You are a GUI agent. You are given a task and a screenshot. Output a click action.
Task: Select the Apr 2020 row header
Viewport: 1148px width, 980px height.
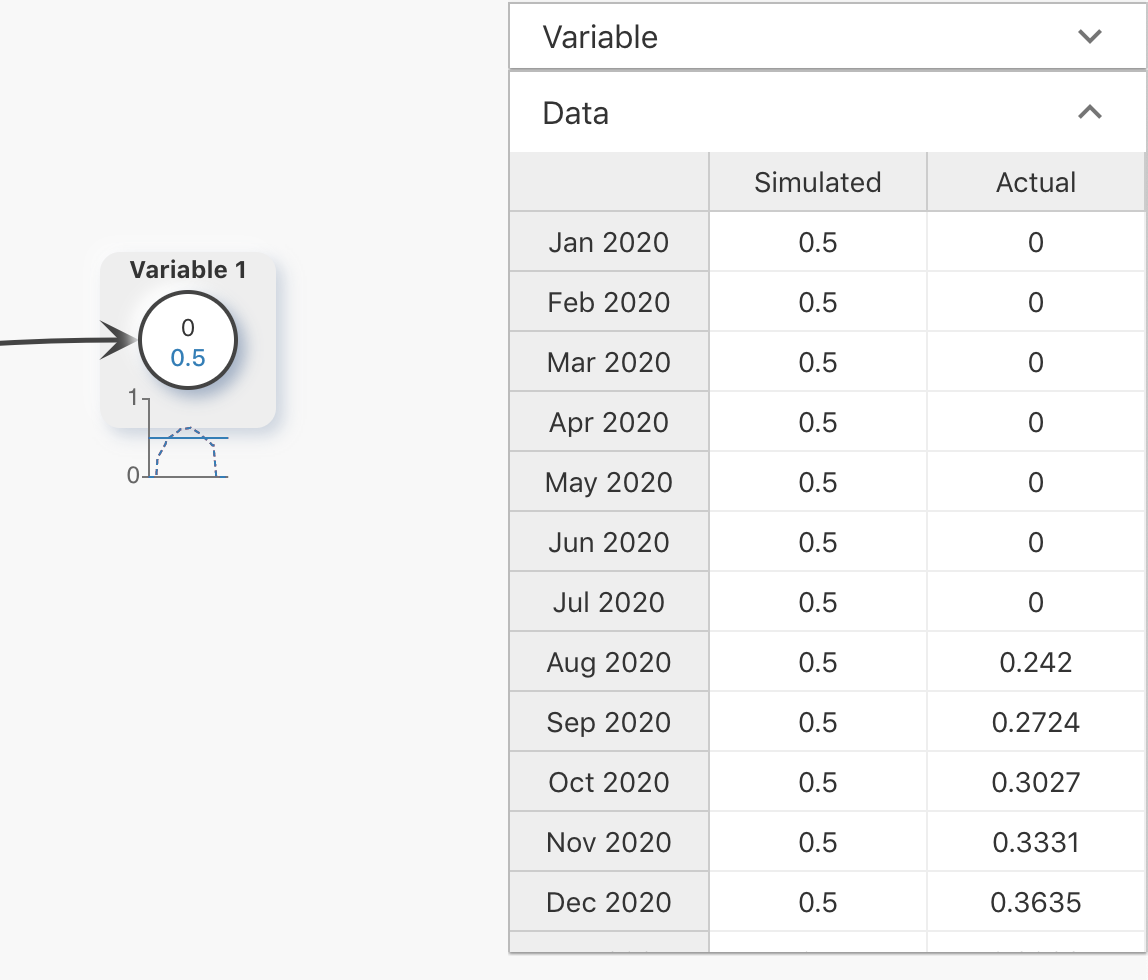[x=609, y=422]
